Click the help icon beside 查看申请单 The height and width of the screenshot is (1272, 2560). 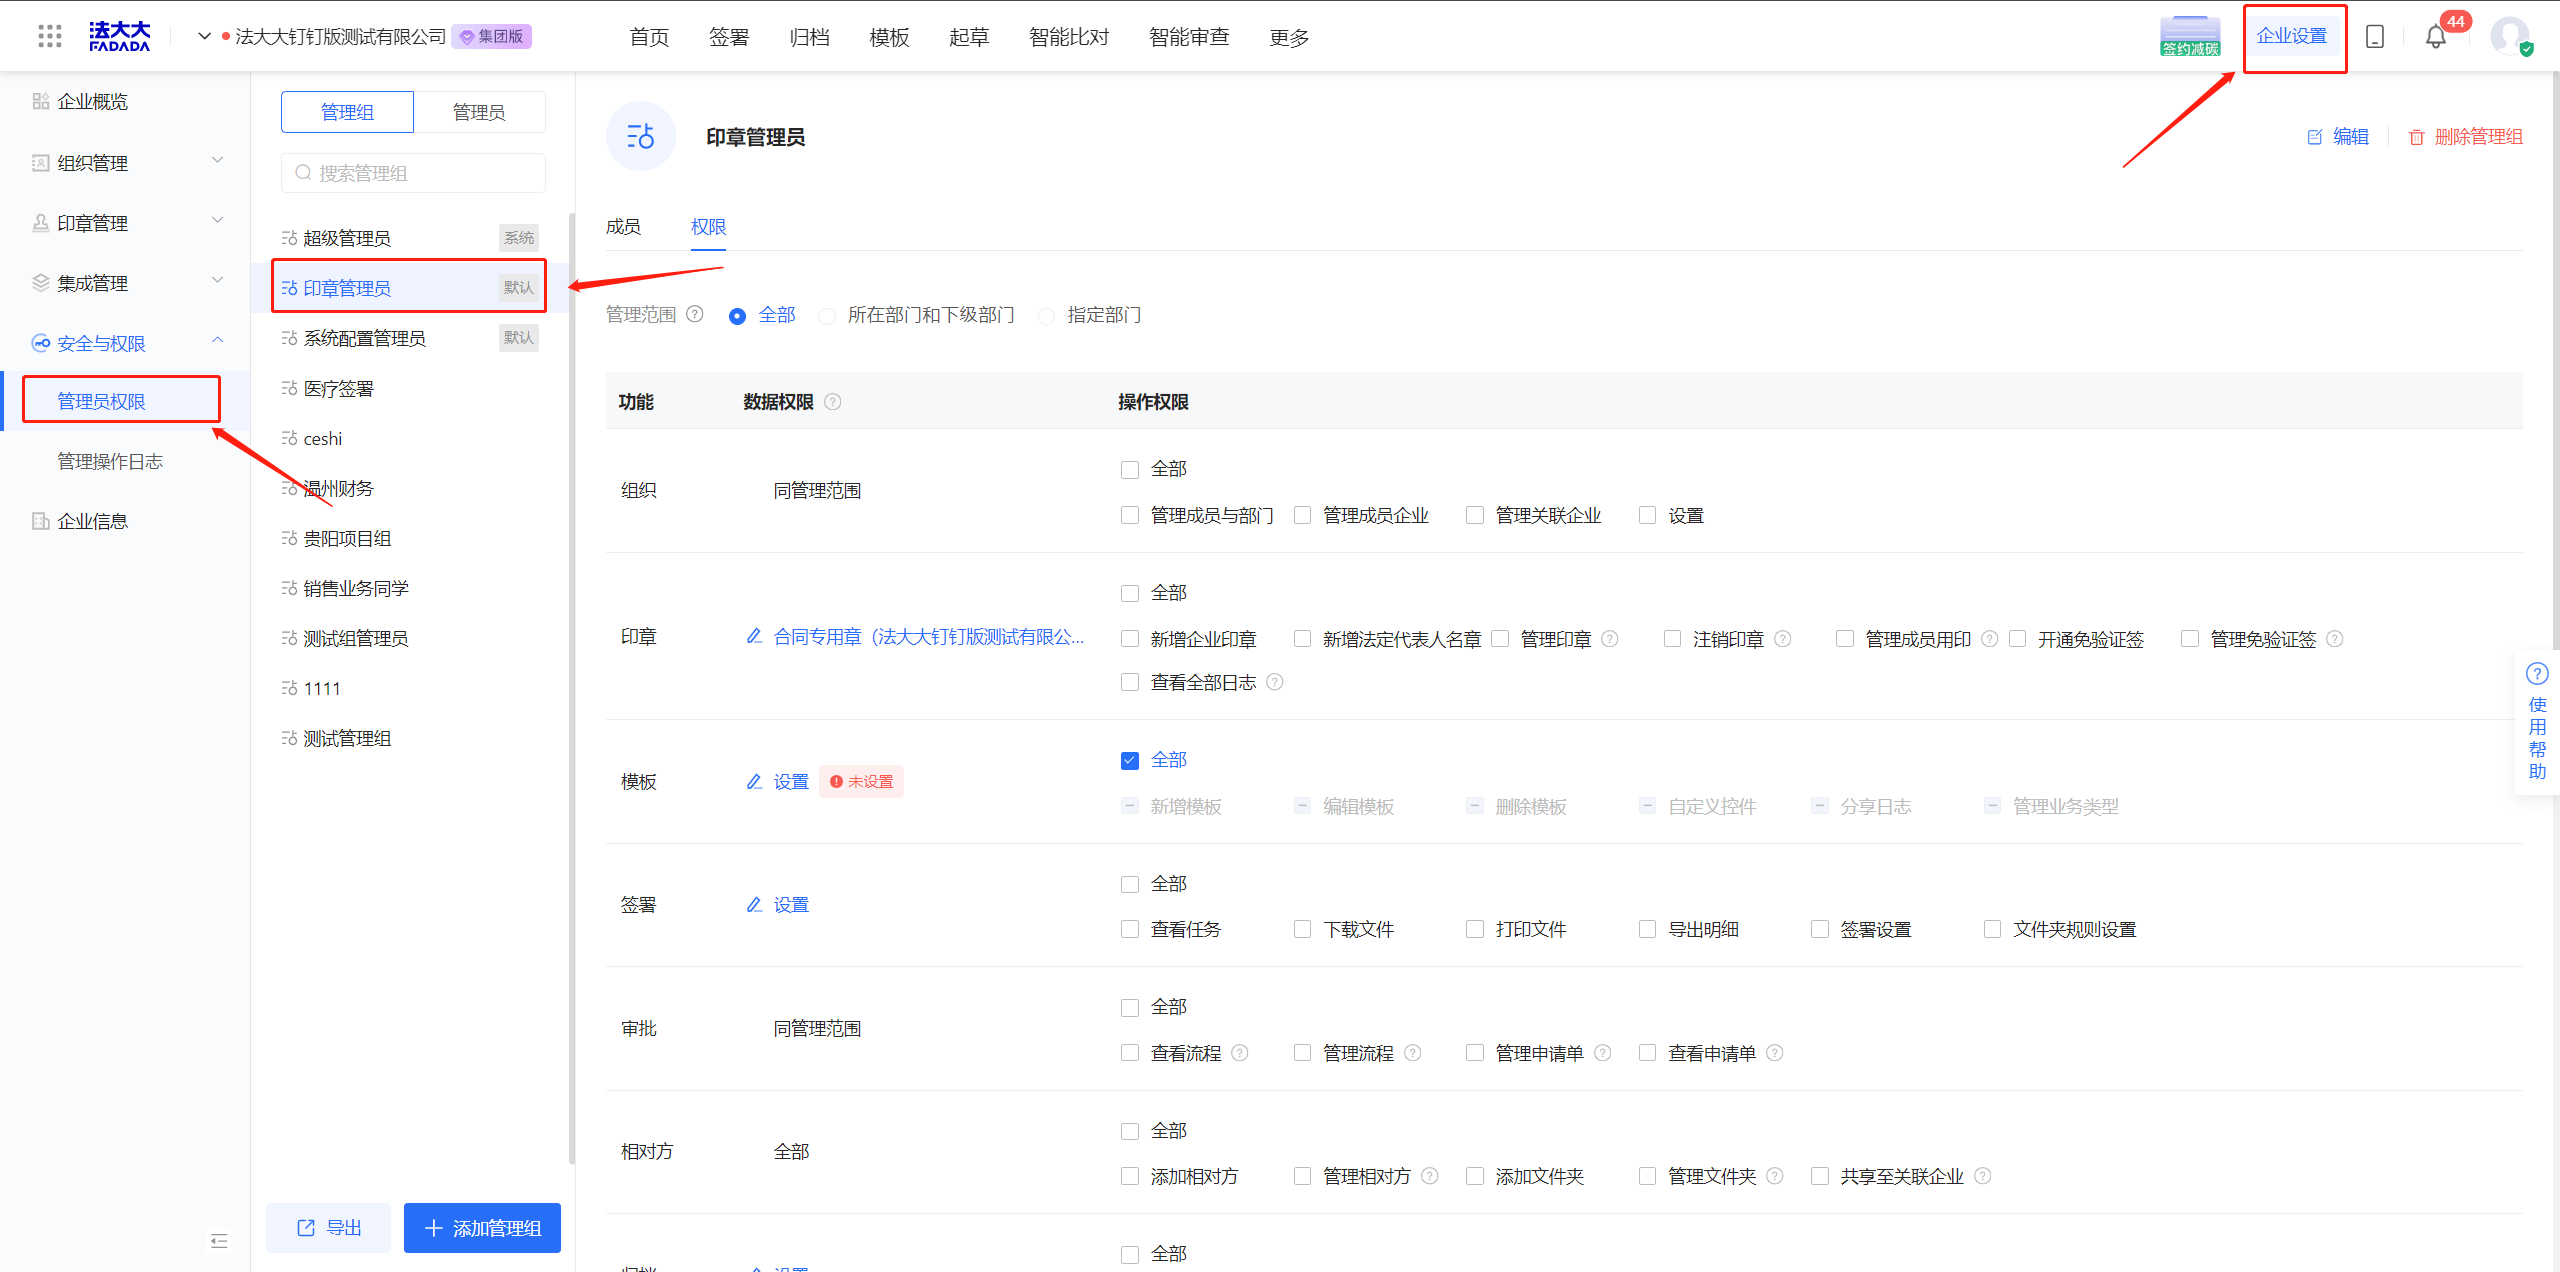coord(1775,1053)
